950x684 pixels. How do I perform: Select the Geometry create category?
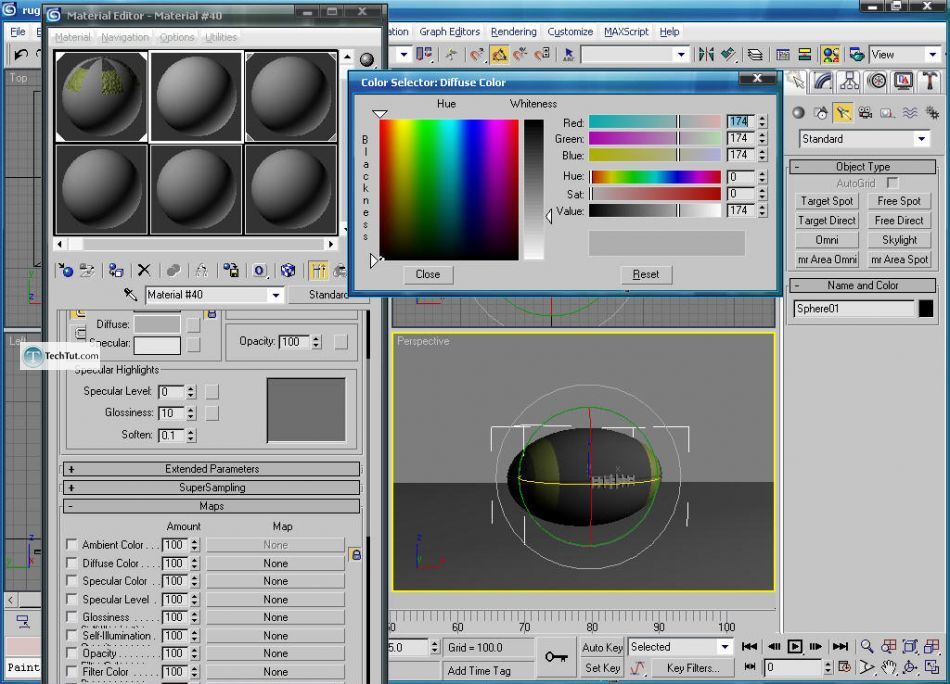[799, 113]
